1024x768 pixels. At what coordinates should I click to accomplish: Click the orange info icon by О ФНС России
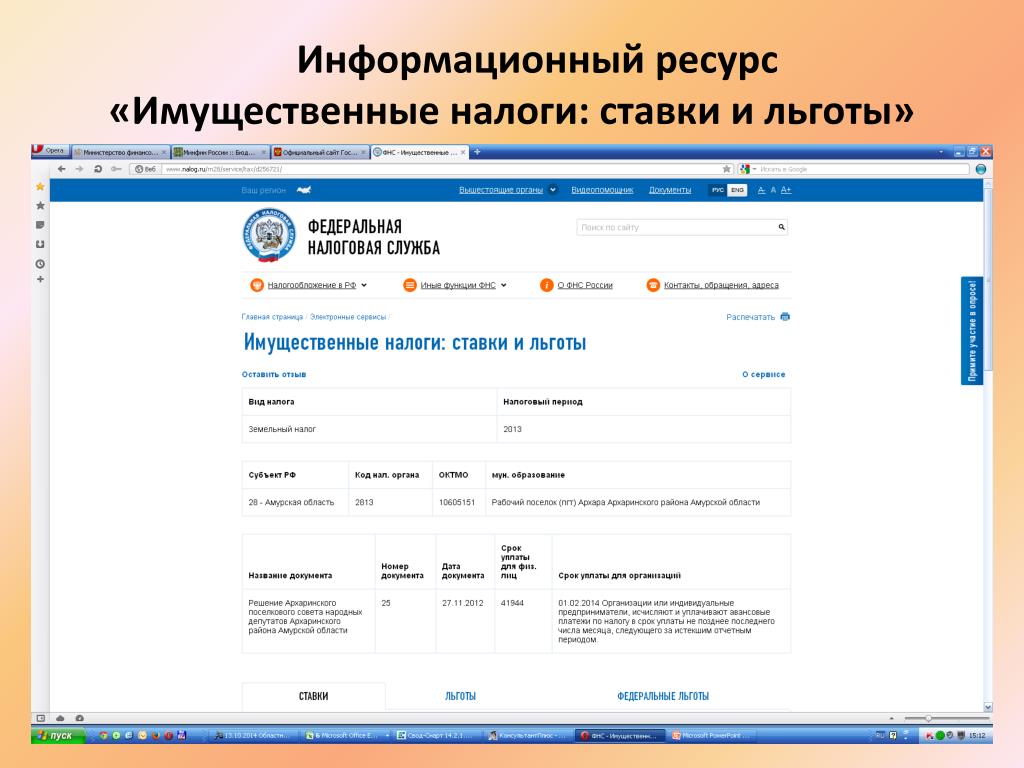547,285
